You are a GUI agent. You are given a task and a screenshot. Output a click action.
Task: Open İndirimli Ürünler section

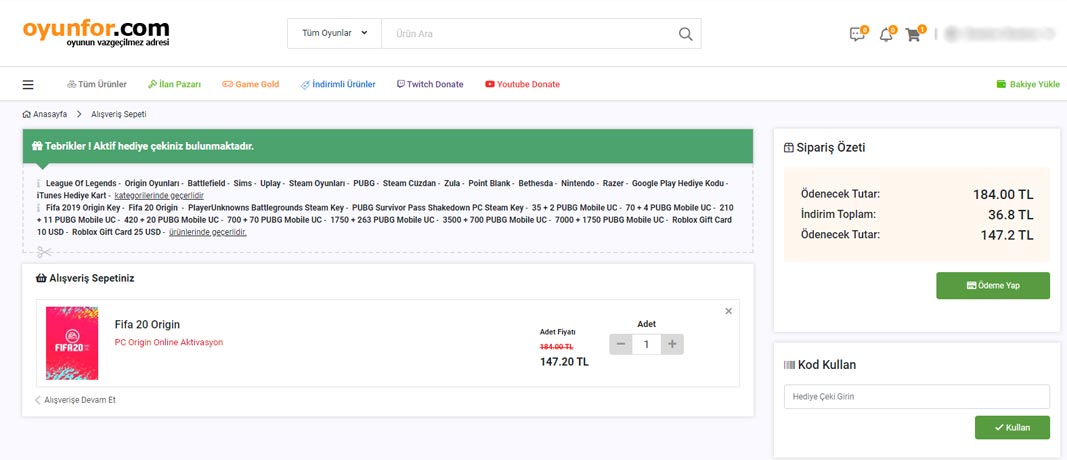(x=338, y=84)
